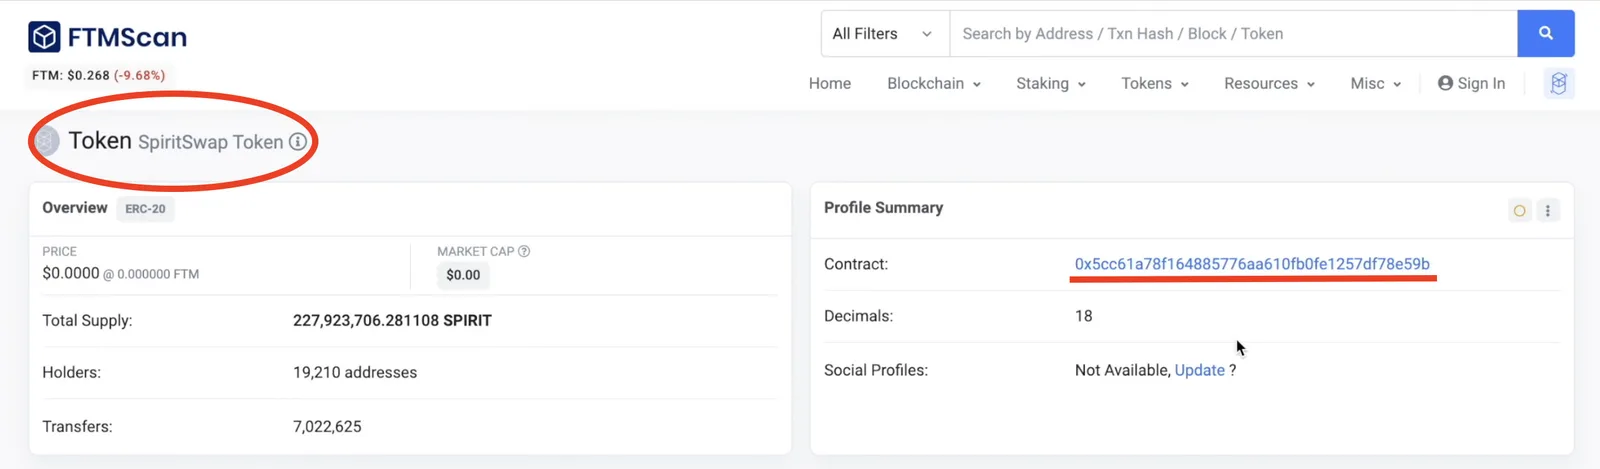
Task: Click the Sign In user icon
Action: tap(1445, 83)
